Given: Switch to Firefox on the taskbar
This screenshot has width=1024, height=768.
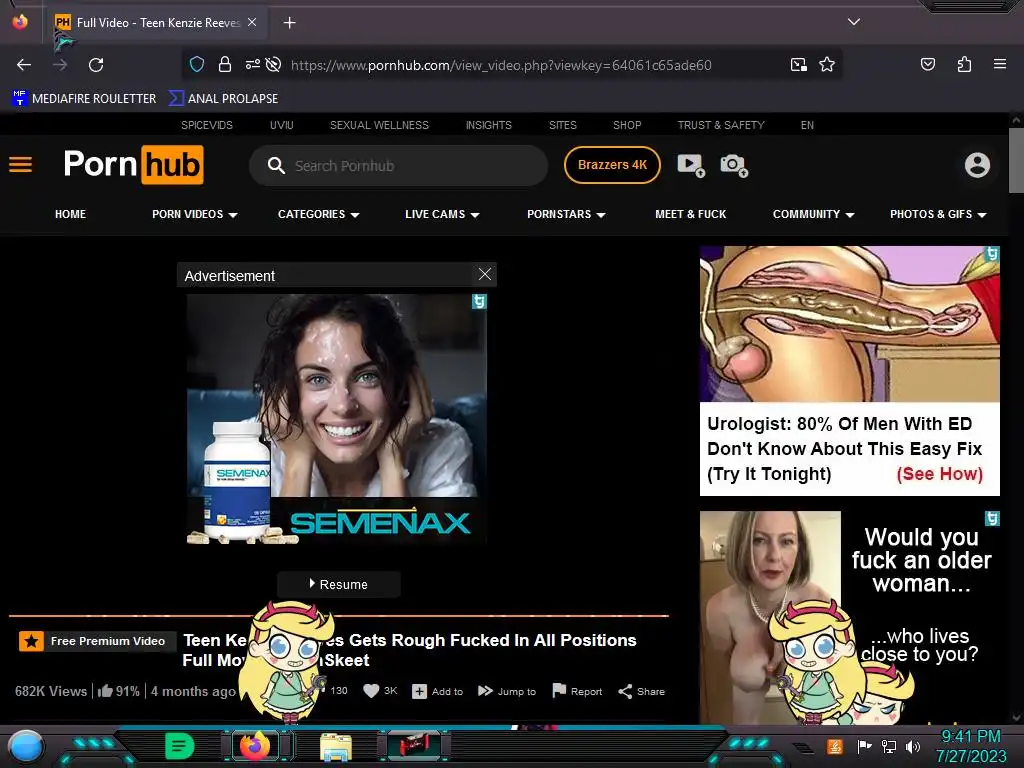Looking at the screenshot, I should point(255,746).
